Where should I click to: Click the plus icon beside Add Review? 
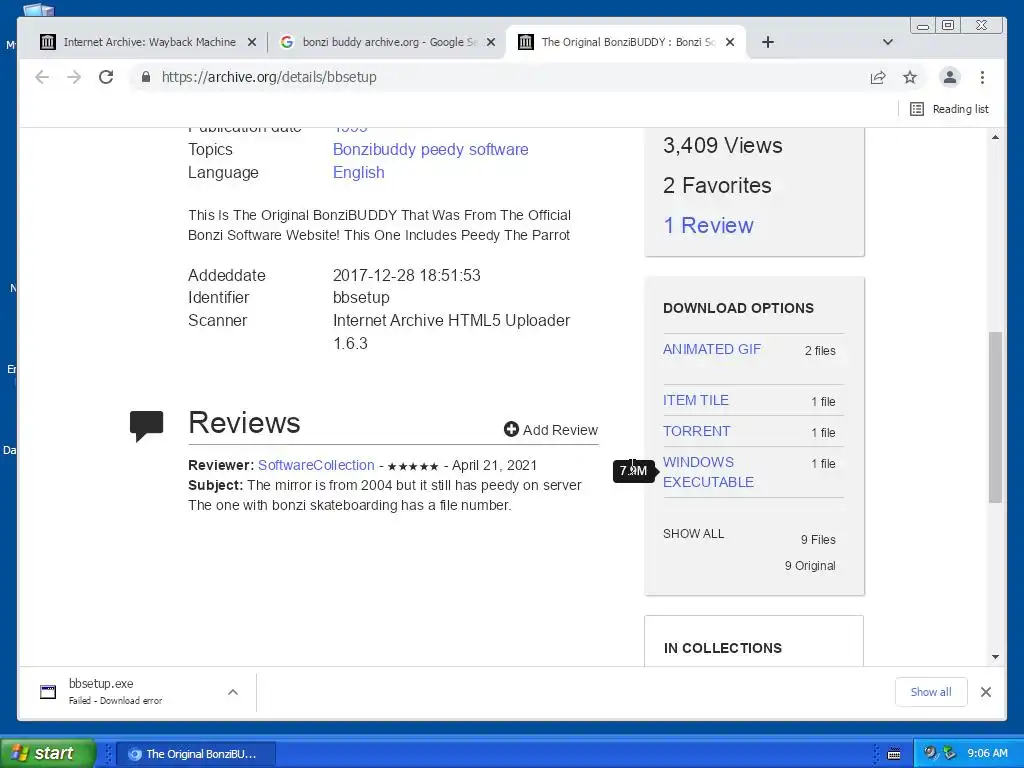click(x=511, y=429)
